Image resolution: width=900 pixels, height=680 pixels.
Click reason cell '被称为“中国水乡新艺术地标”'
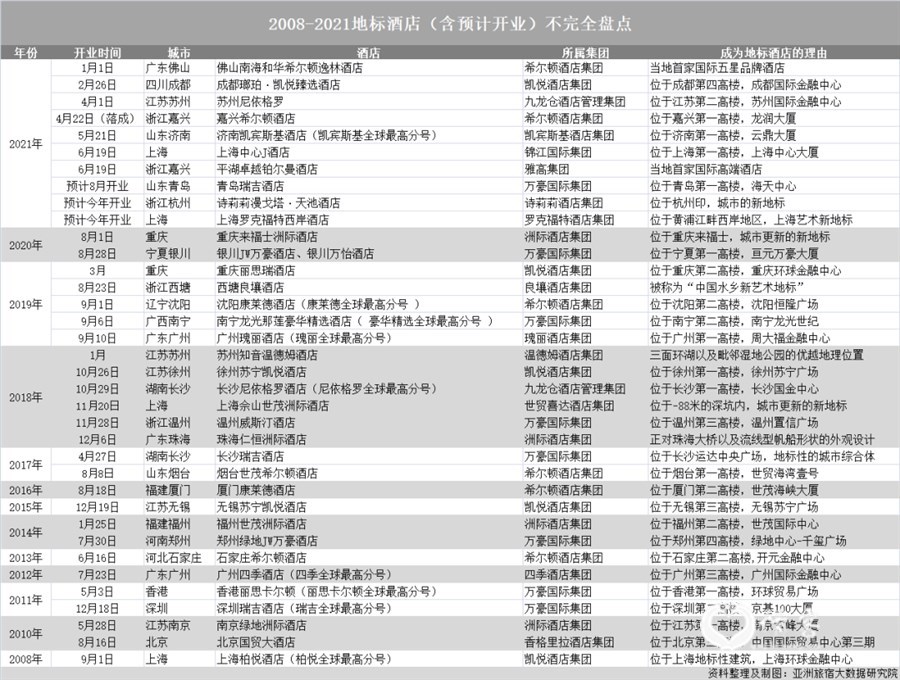click(727, 287)
